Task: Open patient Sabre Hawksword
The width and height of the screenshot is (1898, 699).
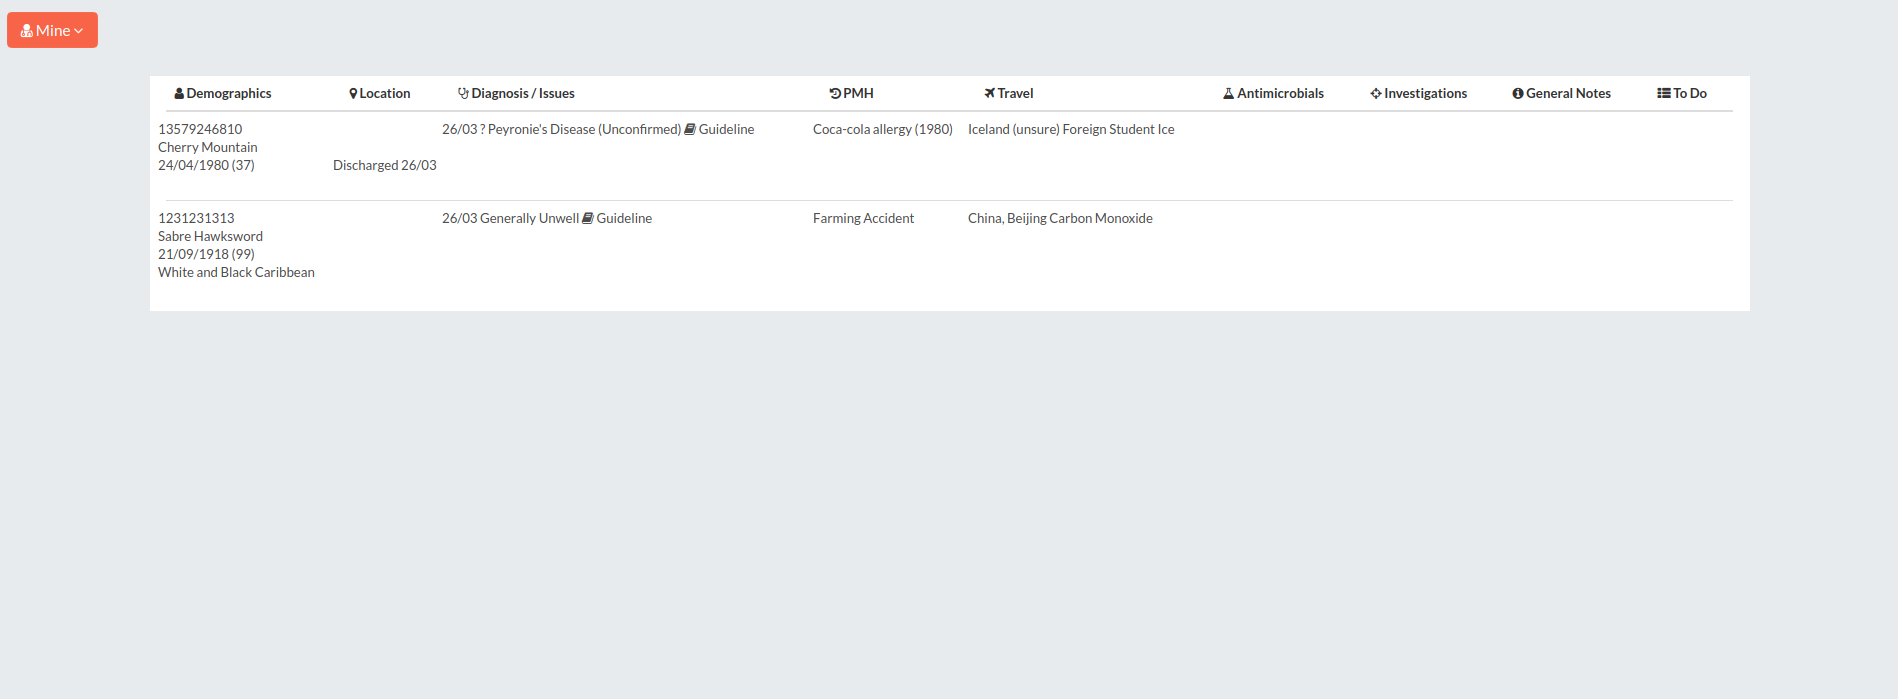Action: click(x=210, y=236)
